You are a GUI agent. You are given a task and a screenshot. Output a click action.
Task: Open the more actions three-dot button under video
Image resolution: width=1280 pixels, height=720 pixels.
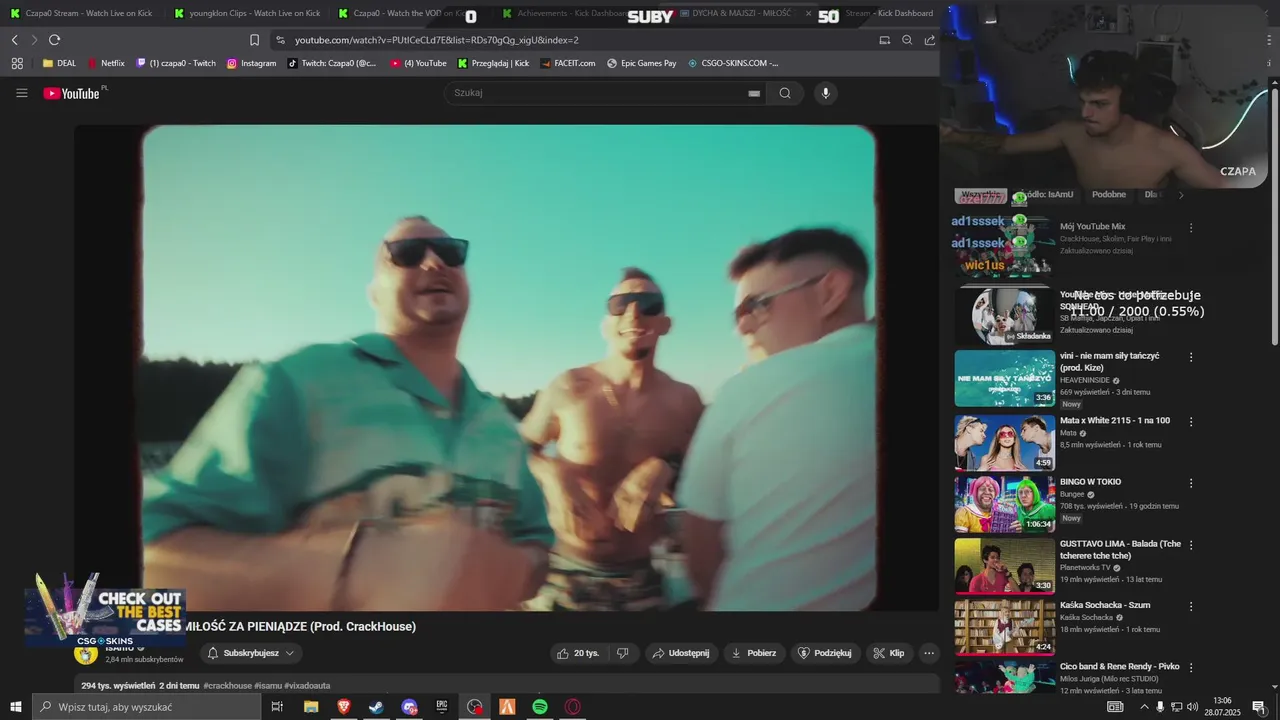[929, 653]
